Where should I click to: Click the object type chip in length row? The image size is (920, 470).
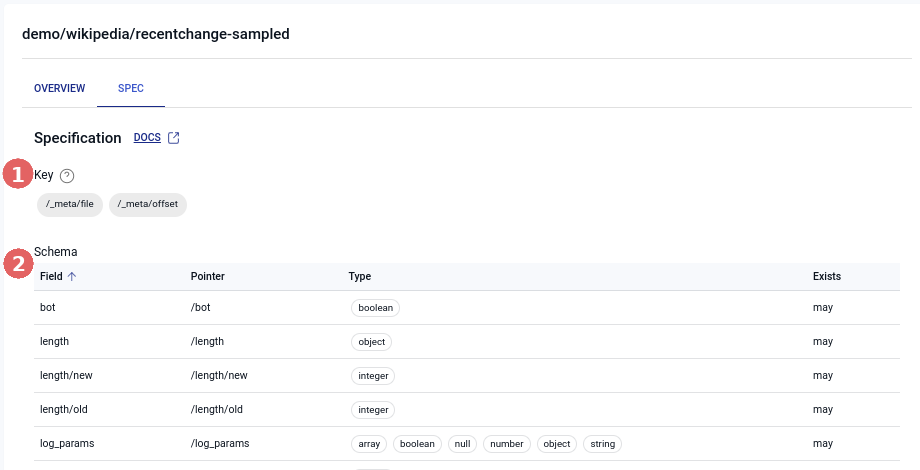(371, 342)
